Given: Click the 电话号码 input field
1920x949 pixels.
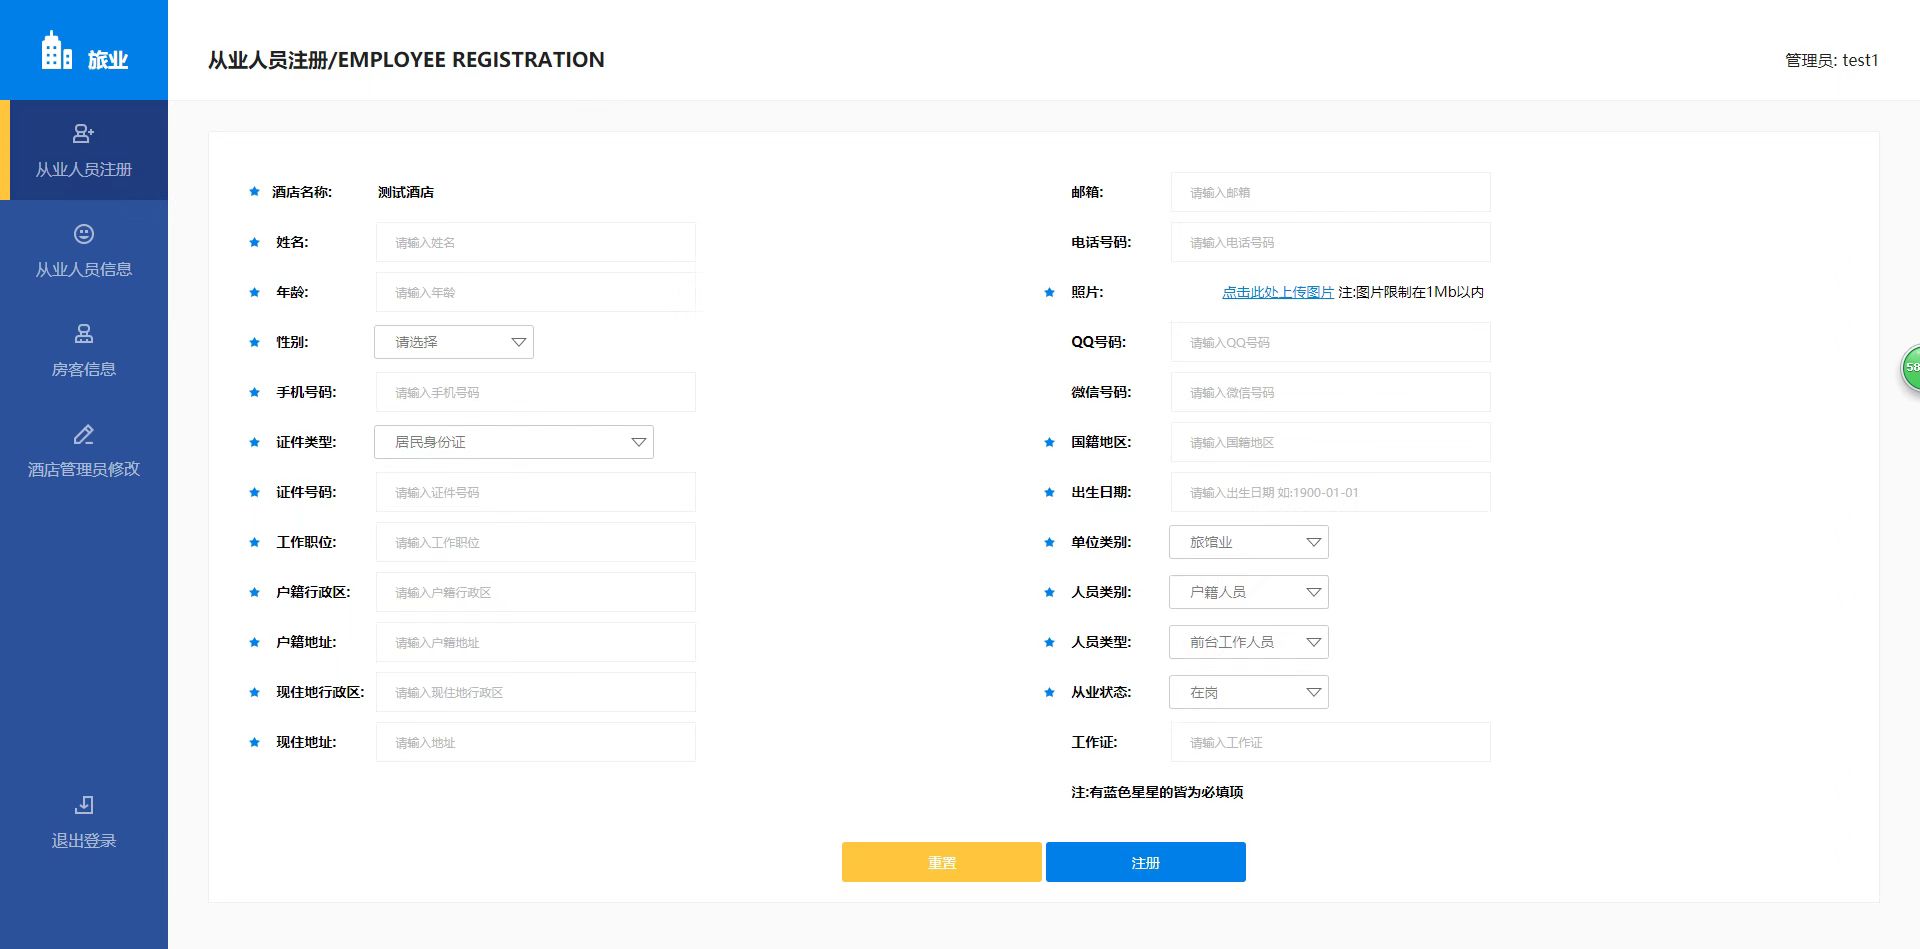Looking at the screenshot, I should 1331,242.
